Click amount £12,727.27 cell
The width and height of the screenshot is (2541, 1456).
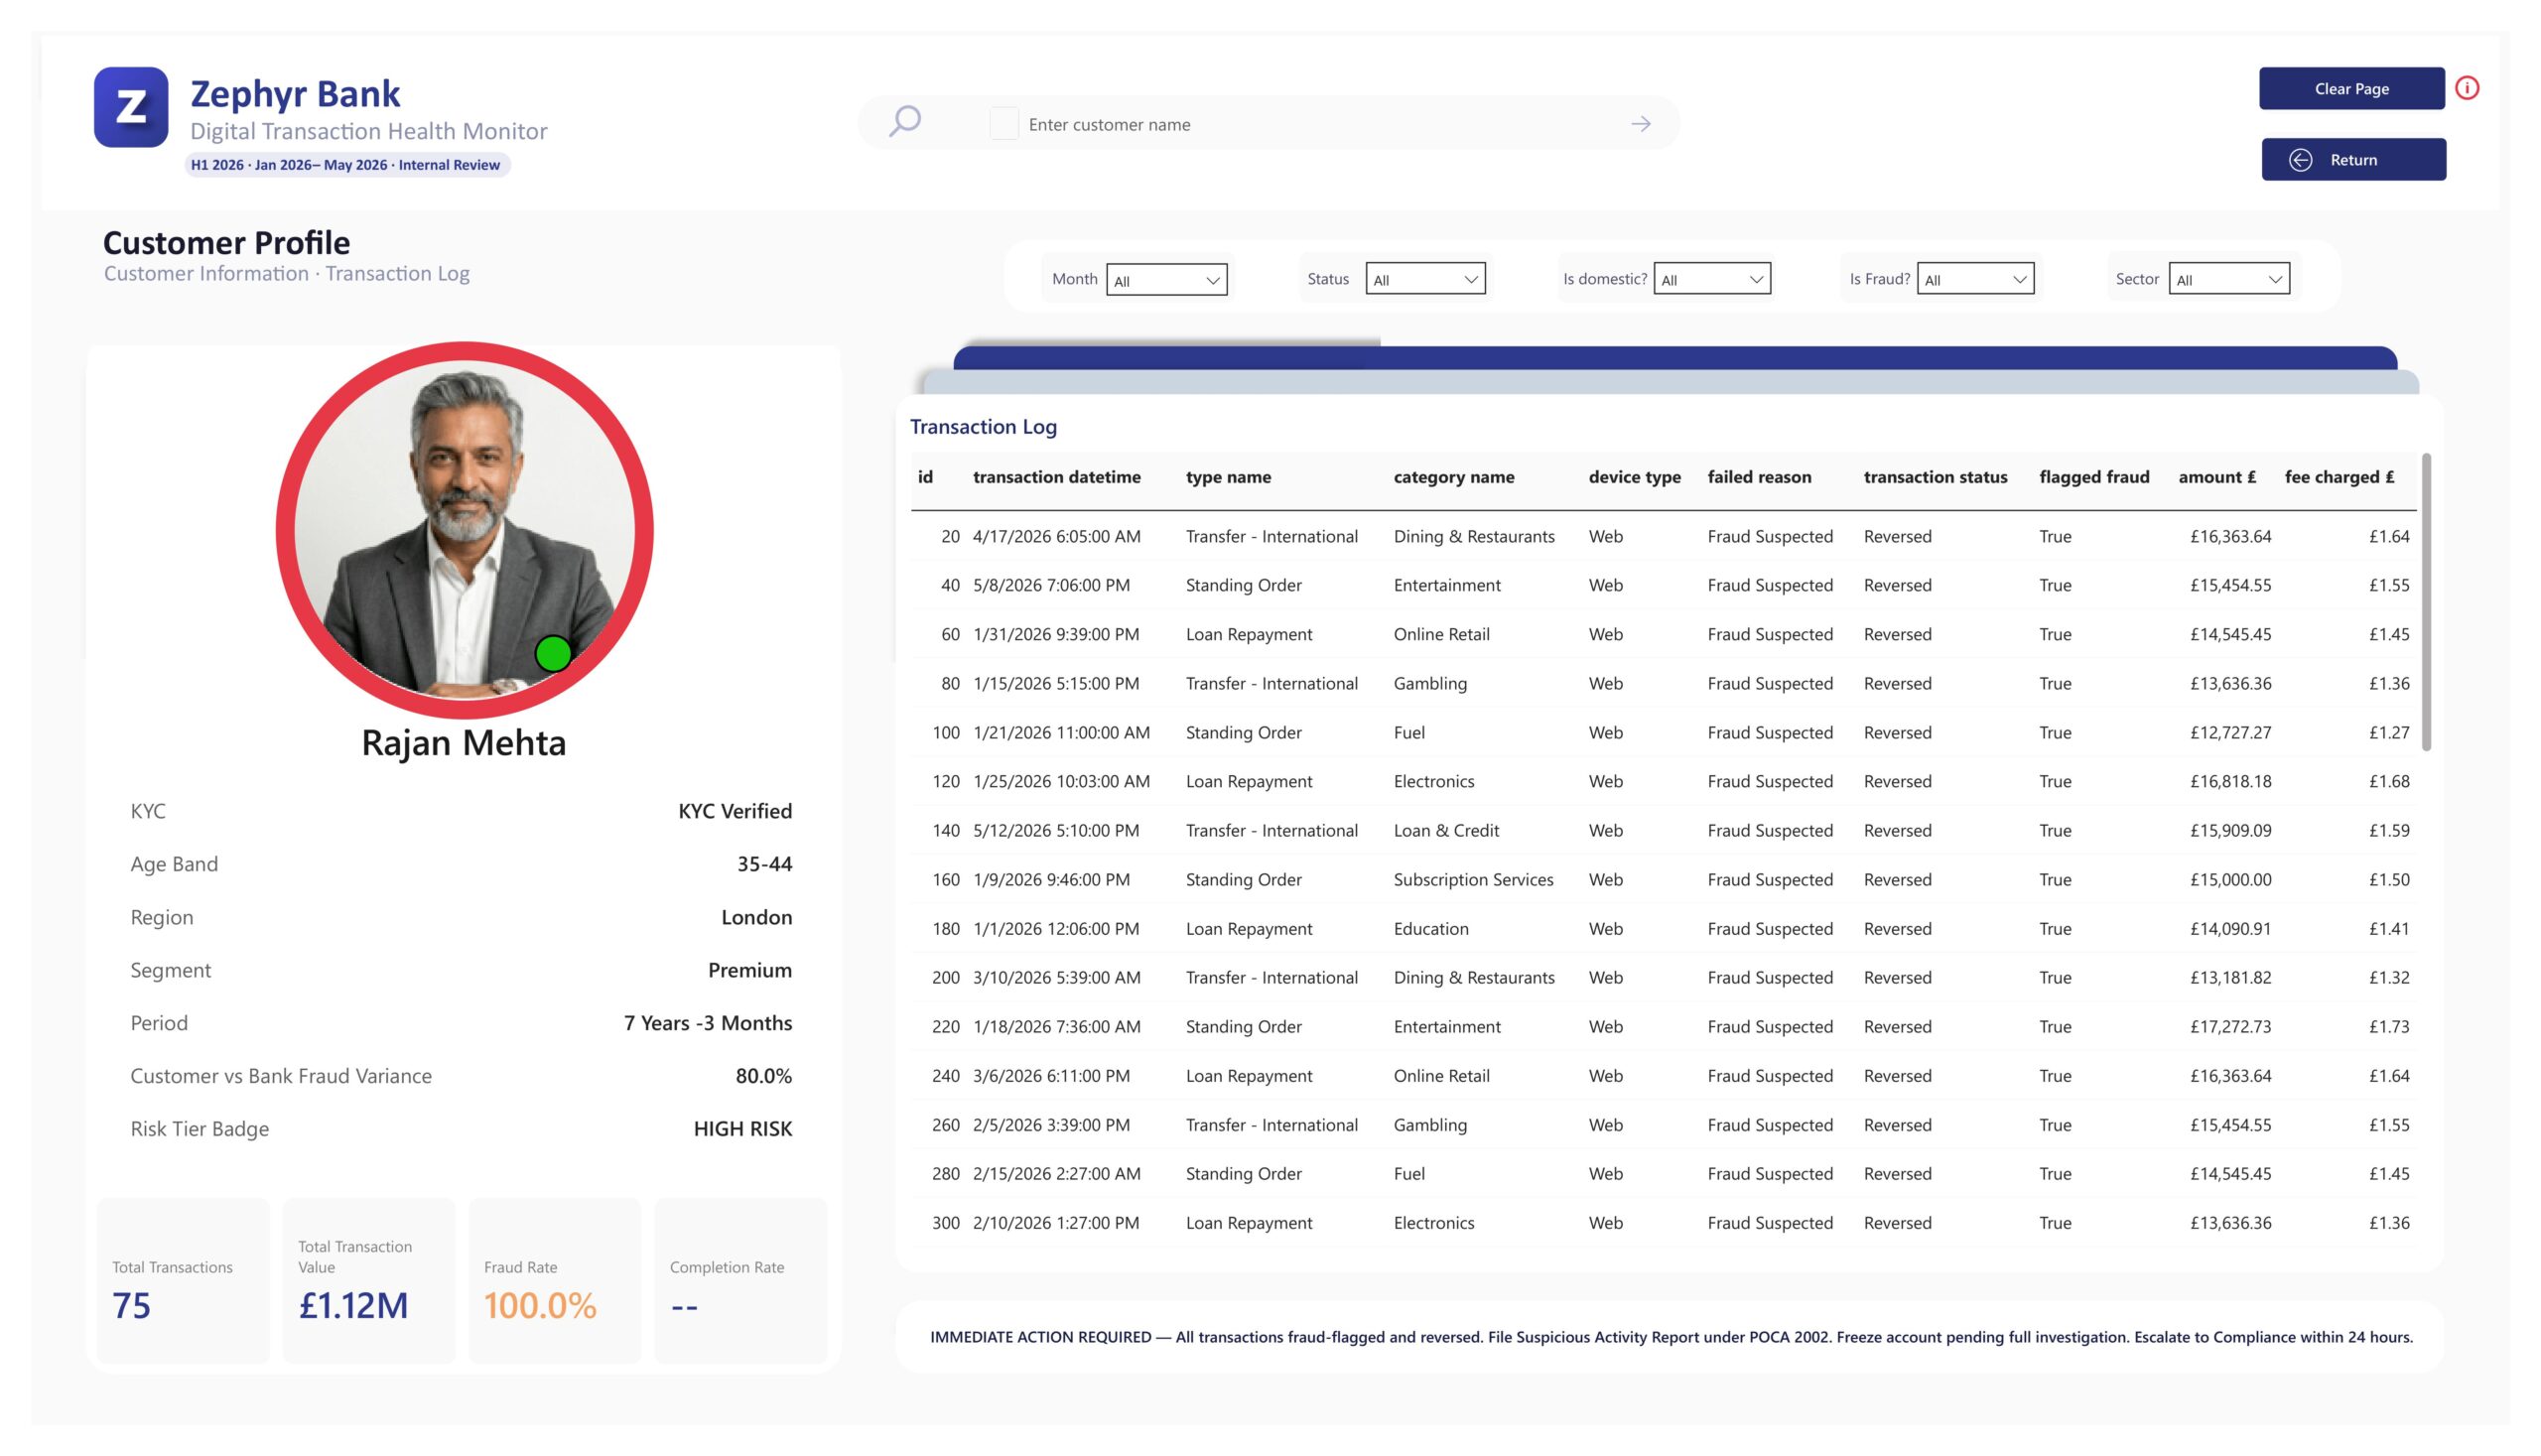click(x=2230, y=733)
